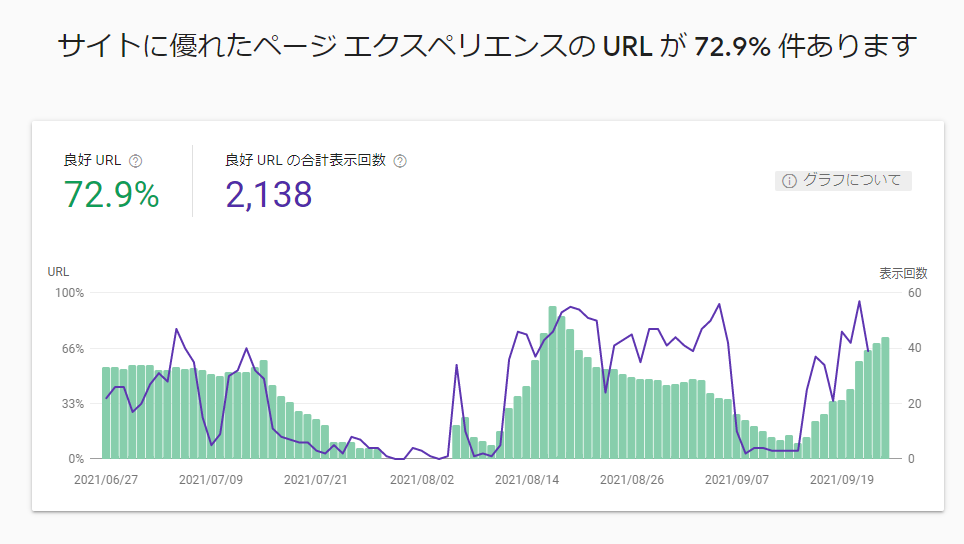This screenshot has height=544, width=964.
Task: Select the green 72.9% metric value
Action: [x=111, y=195]
